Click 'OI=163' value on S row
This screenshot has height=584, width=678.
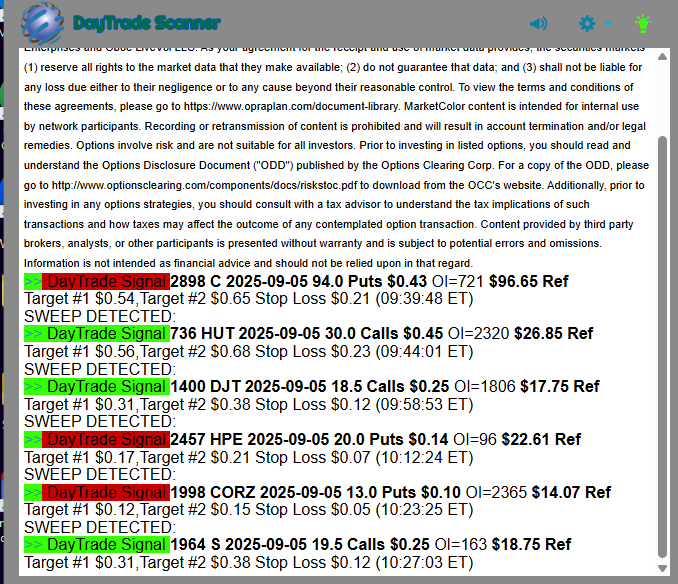pyautogui.click(x=461, y=544)
